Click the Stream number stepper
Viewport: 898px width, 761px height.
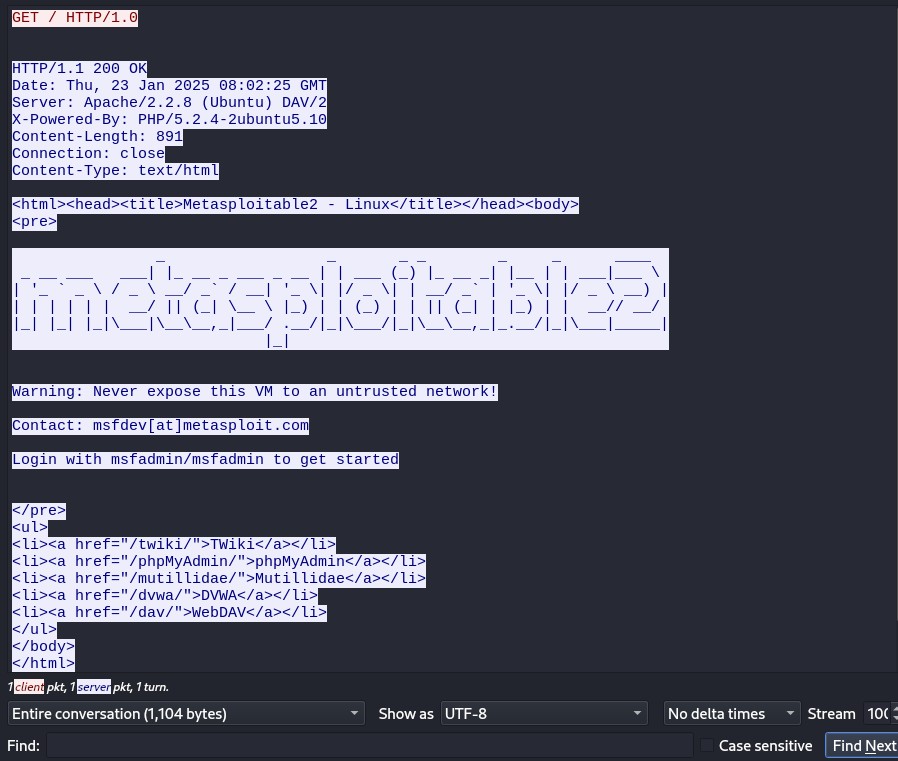coord(881,713)
